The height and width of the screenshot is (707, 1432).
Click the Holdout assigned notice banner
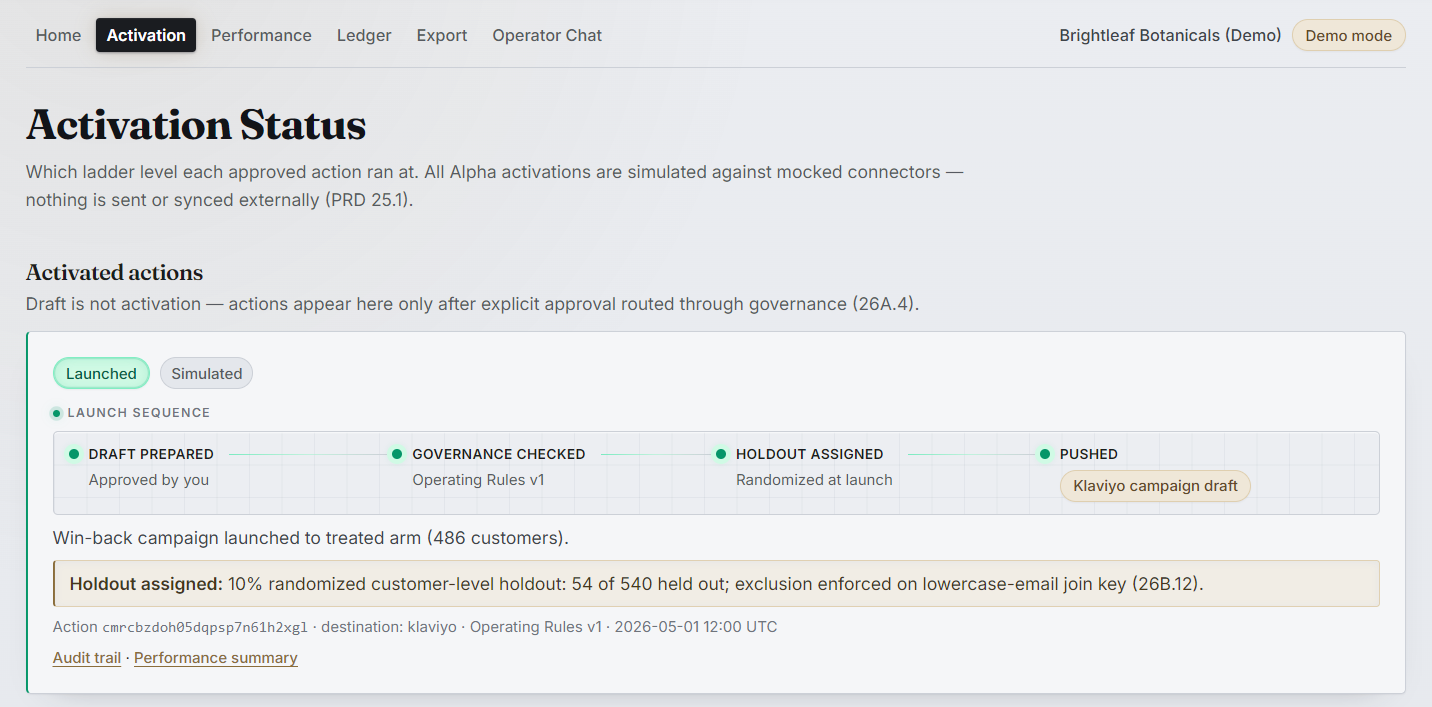[x=716, y=584]
